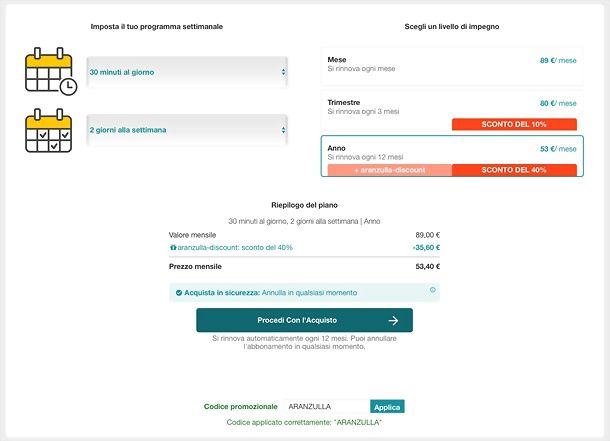This screenshot has height=441, width=610.
Task: Click the SCONTO DEL 40% badge
Action: click(x=514, y=170)
